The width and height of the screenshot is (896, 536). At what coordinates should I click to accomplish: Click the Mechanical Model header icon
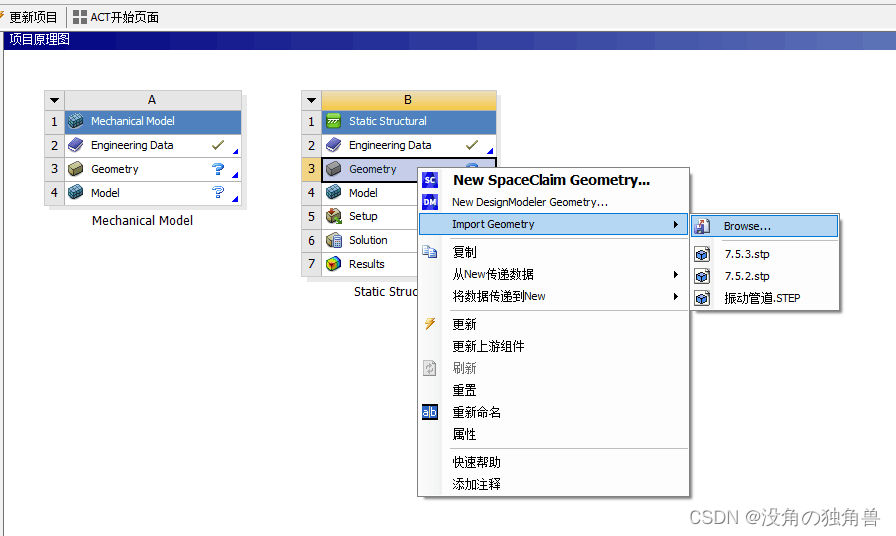point(76,121)
